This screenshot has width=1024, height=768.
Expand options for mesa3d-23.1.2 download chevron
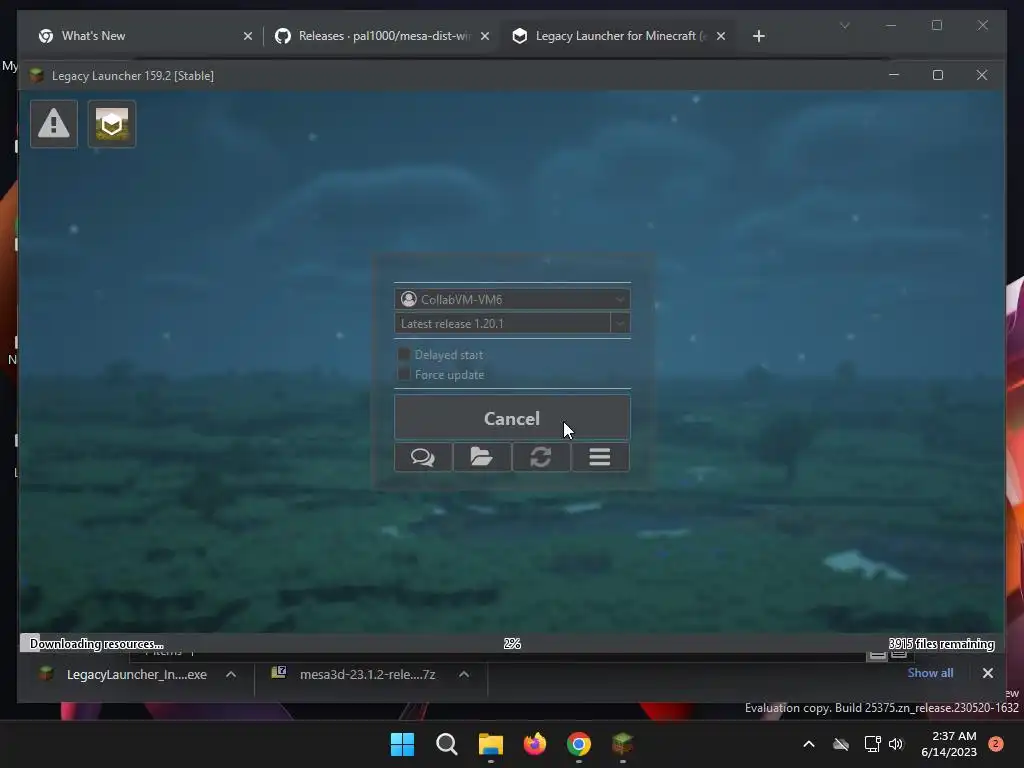point(464,675)
